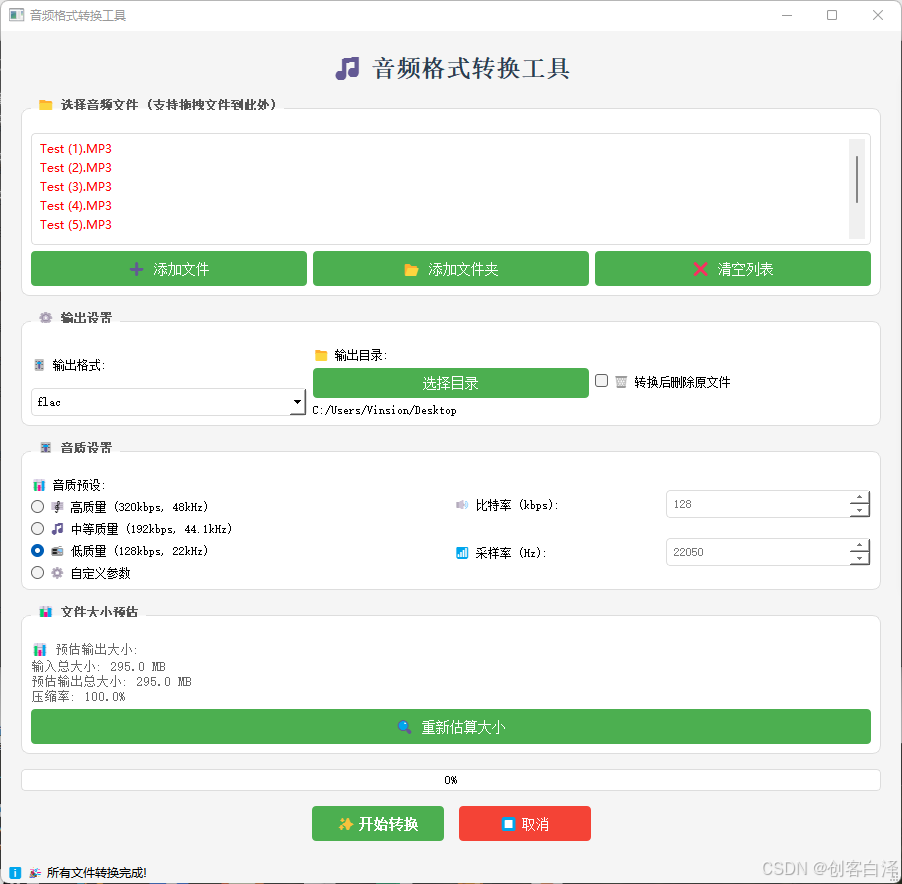
Task: Select Test (5).MP3 in the file list
Action: click(75, 225)
